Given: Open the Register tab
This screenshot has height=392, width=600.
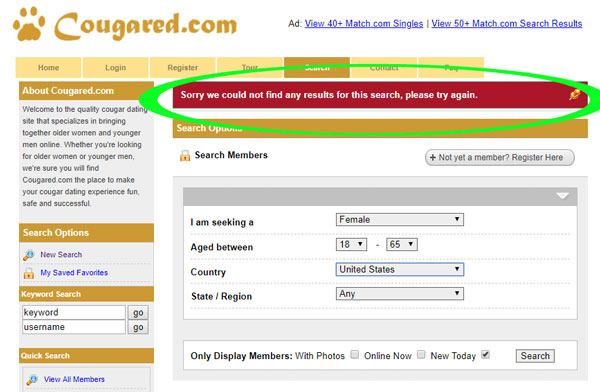Looking at the screenshot, I should (183, 68).
